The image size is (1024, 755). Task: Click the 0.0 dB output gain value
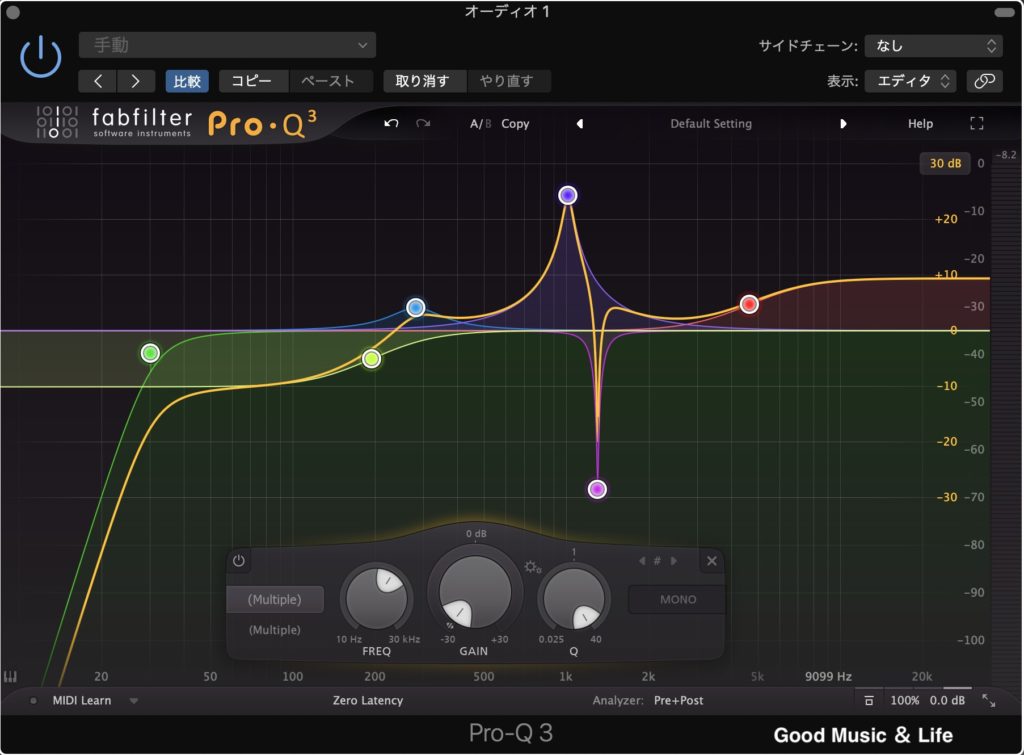tap(947, 701)
